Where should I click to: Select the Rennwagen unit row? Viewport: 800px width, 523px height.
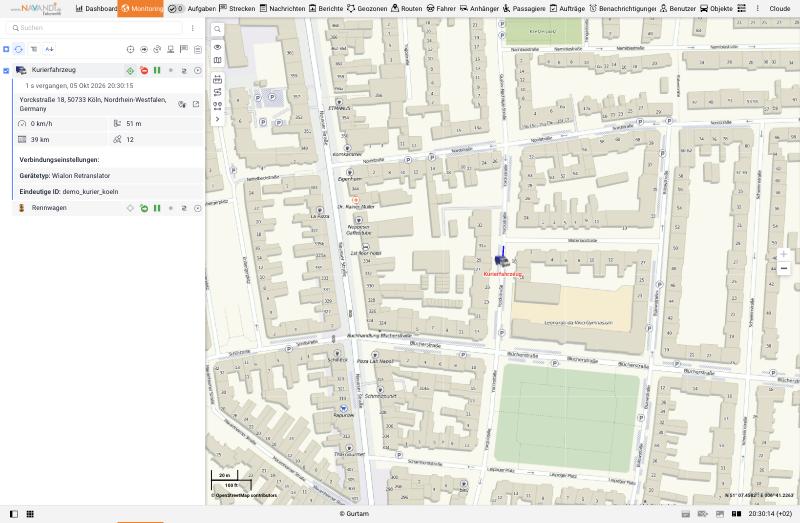pyautogui.click(x=108, y=208)
